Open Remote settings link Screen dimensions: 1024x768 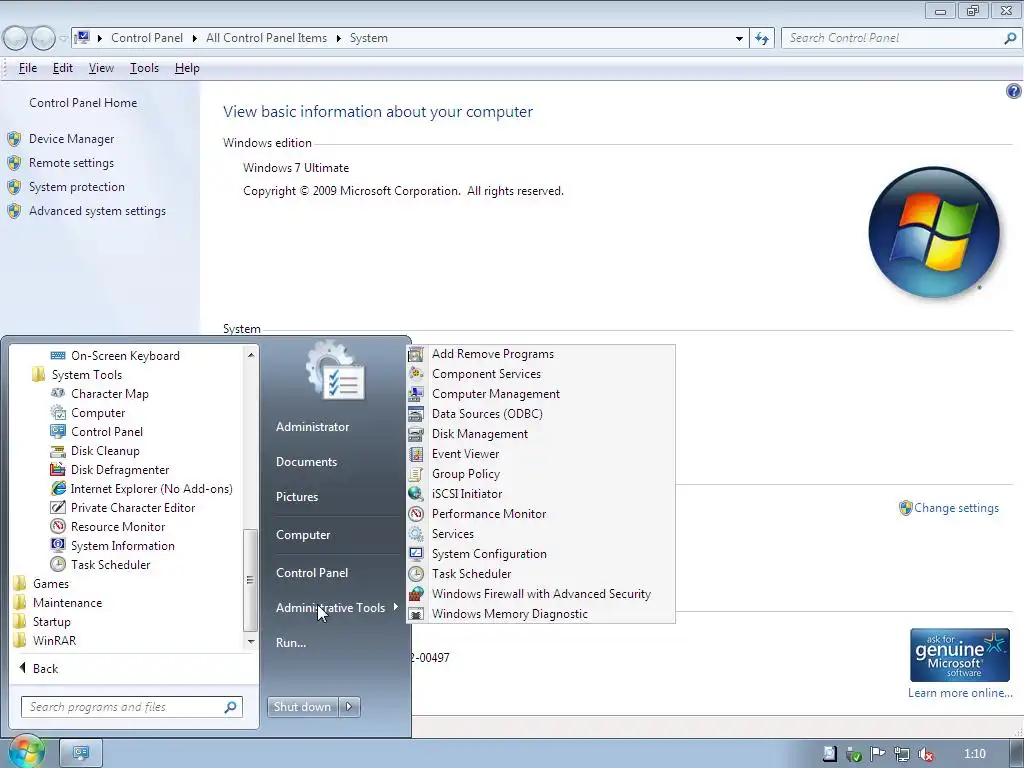[71, 163]
